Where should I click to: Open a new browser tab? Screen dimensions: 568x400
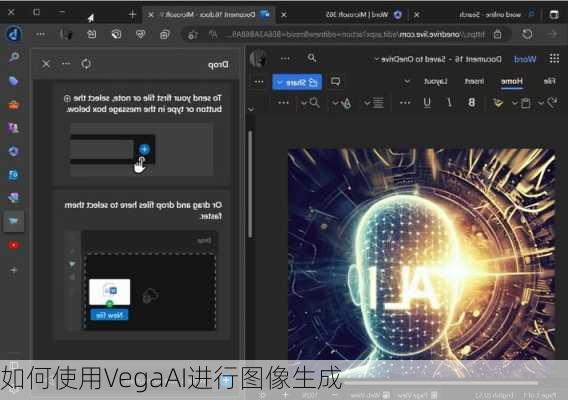[132, 14]
